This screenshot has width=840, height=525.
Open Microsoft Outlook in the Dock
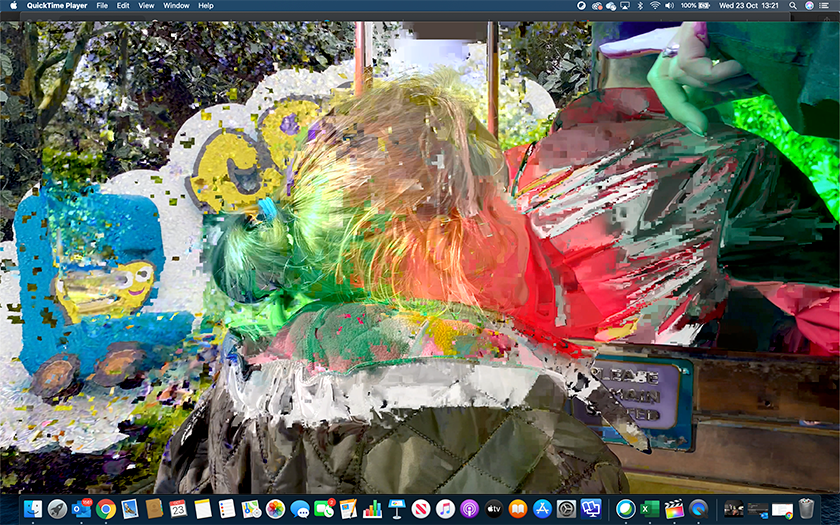[81, 508]
